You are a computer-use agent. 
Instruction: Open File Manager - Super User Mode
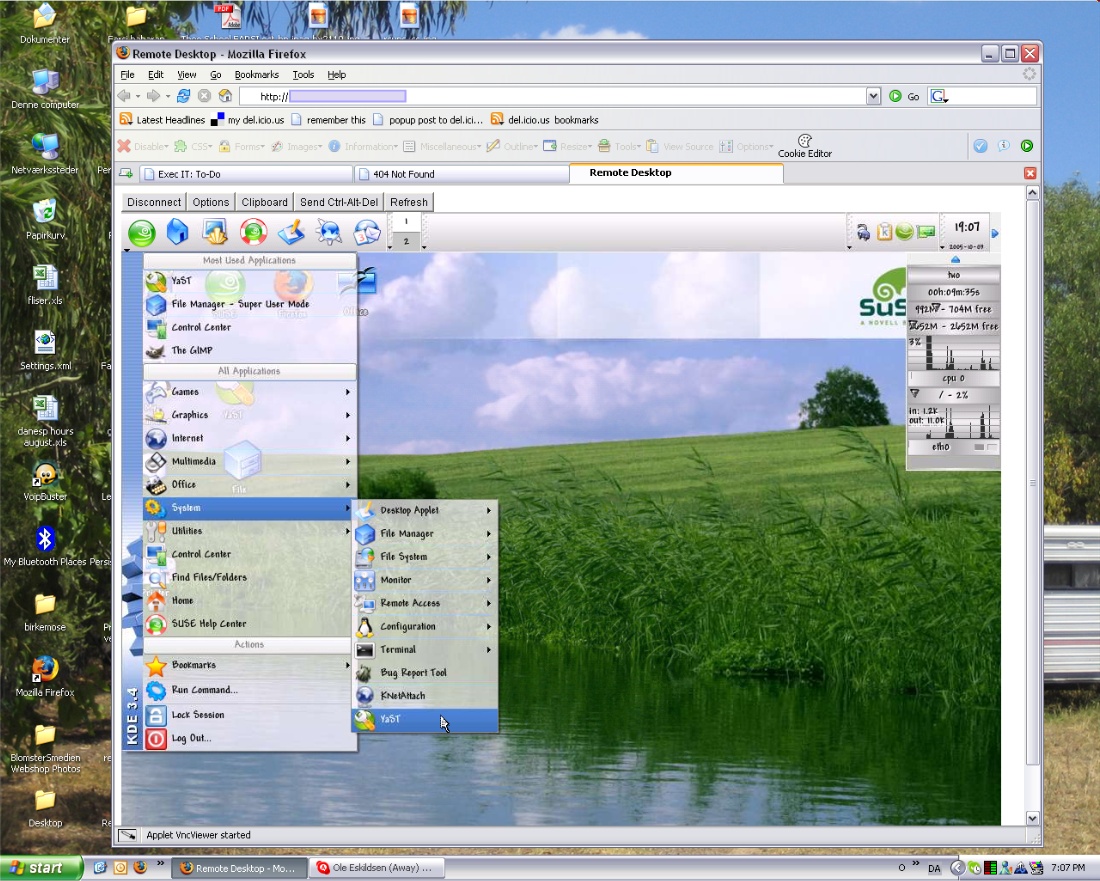[249, 304]
